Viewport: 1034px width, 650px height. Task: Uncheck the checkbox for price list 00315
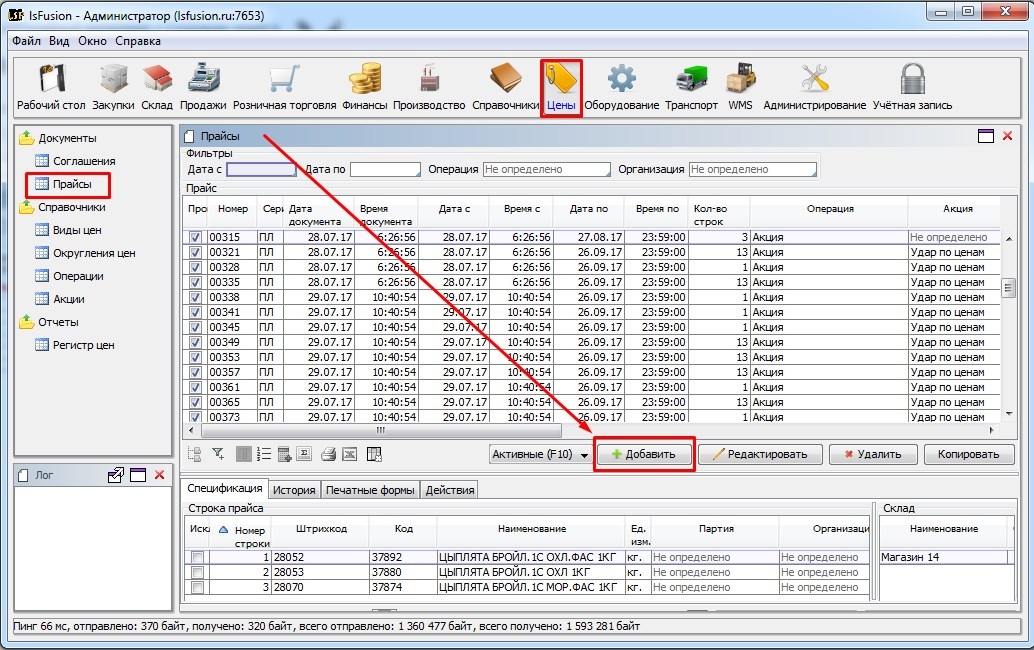196,238
